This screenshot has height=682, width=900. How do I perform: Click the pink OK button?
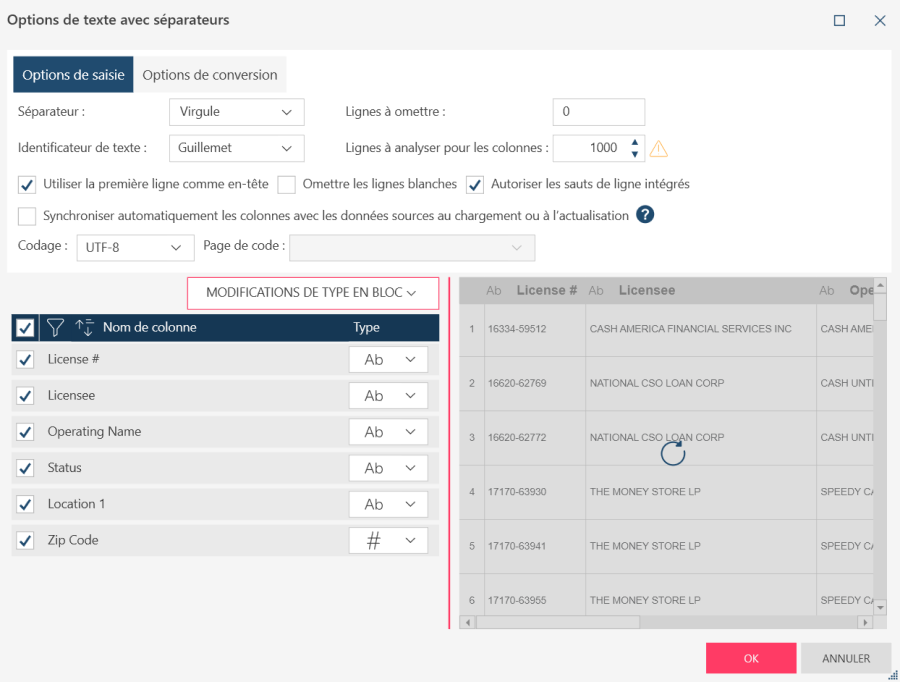[x=750, y=658]
